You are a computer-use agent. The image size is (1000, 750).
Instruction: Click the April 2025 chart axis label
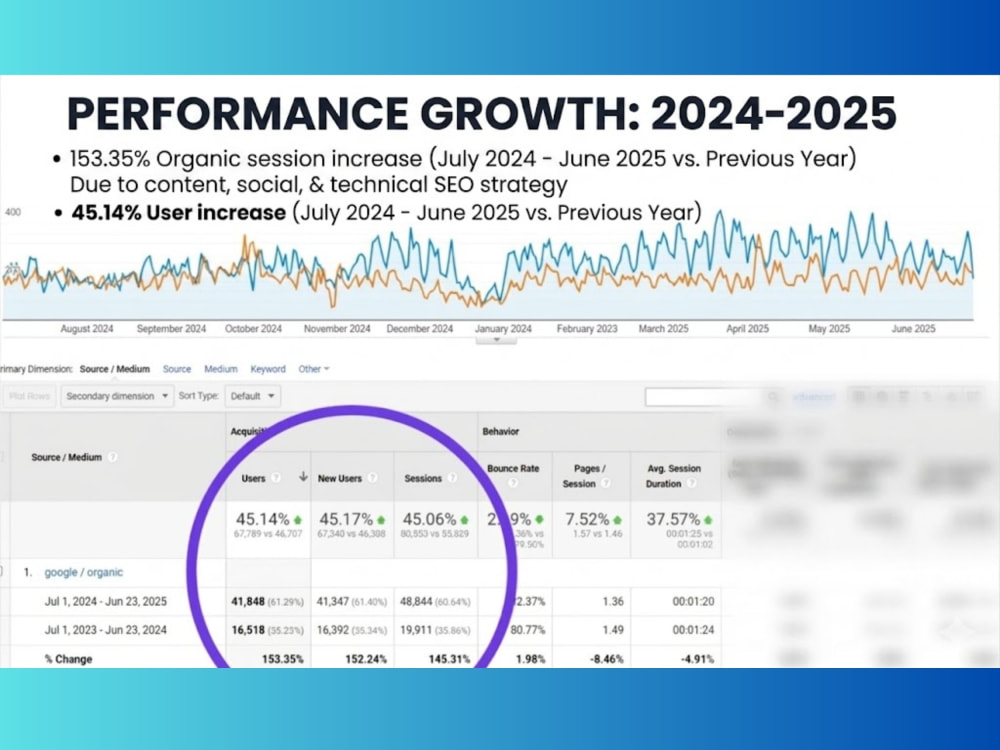747,328
